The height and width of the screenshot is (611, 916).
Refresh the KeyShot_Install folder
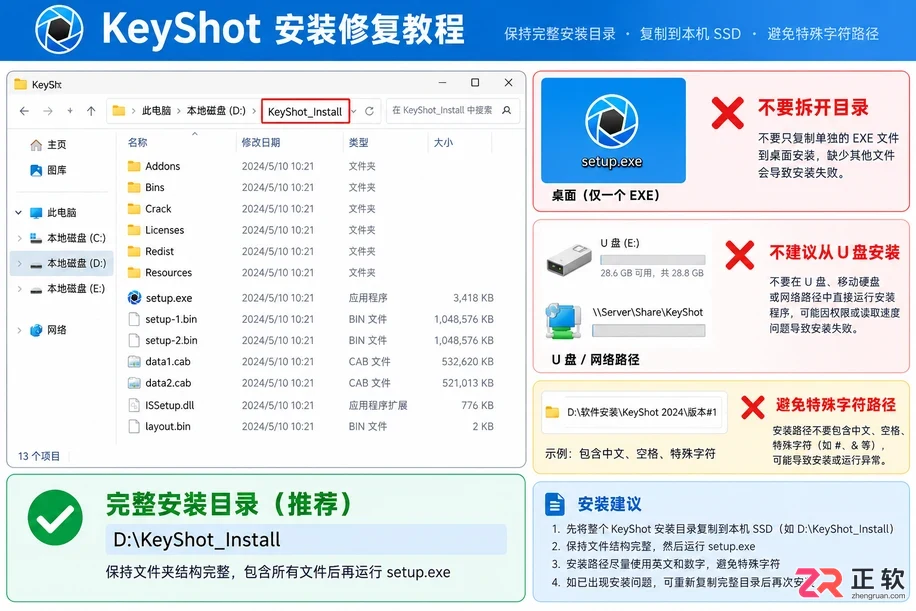point(369,111)
